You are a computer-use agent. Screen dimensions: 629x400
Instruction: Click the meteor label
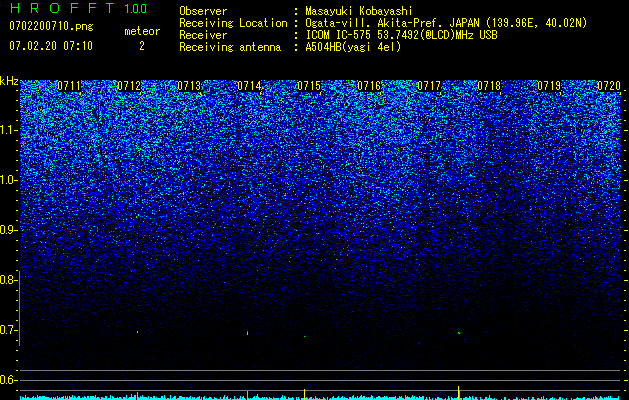click(142, 31)
